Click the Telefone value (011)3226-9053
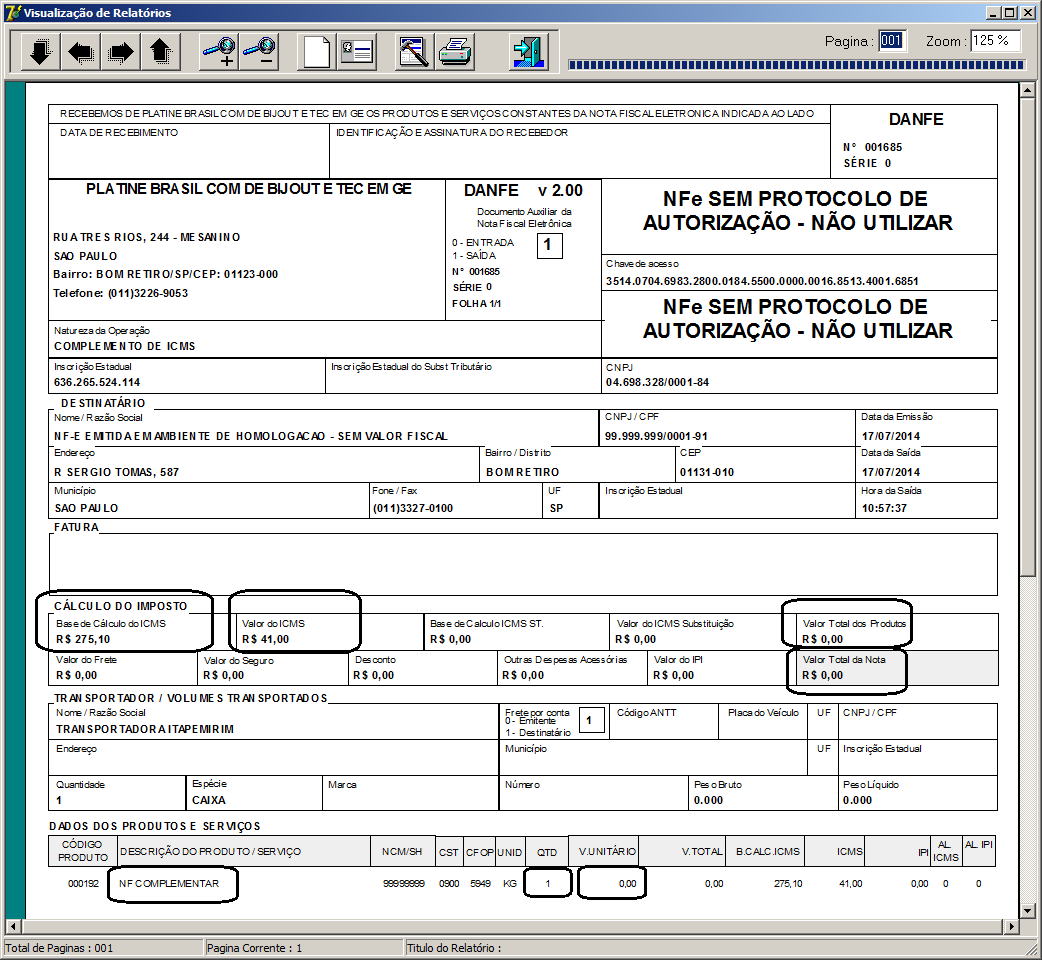Viewport: 1042px width, 960px height. (148, 293)
